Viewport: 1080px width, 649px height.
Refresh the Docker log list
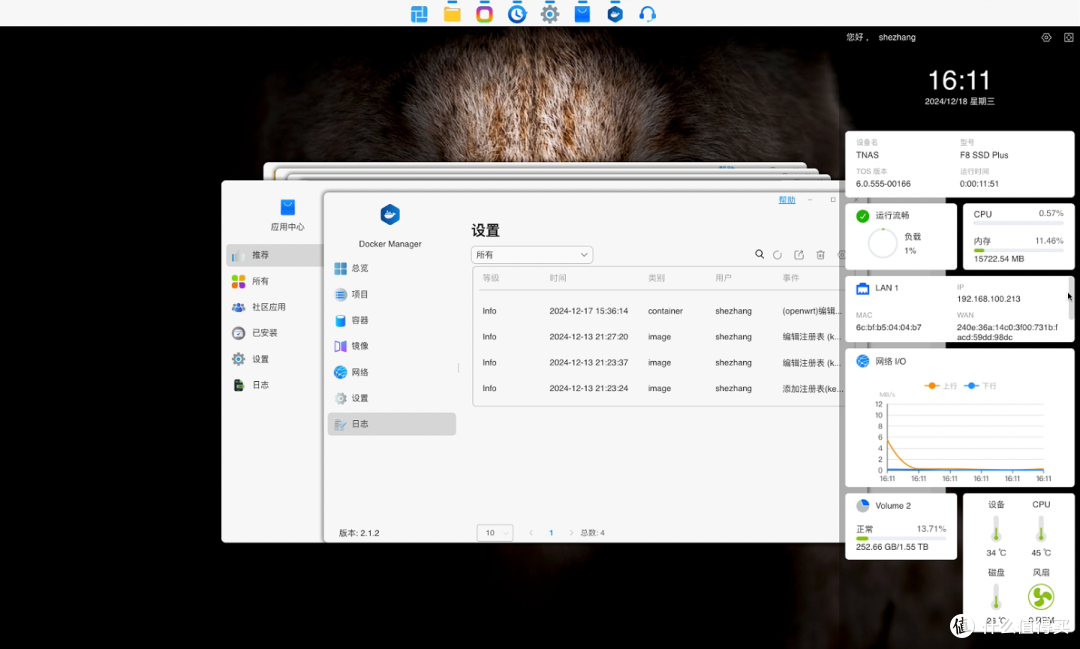(778, 255)
